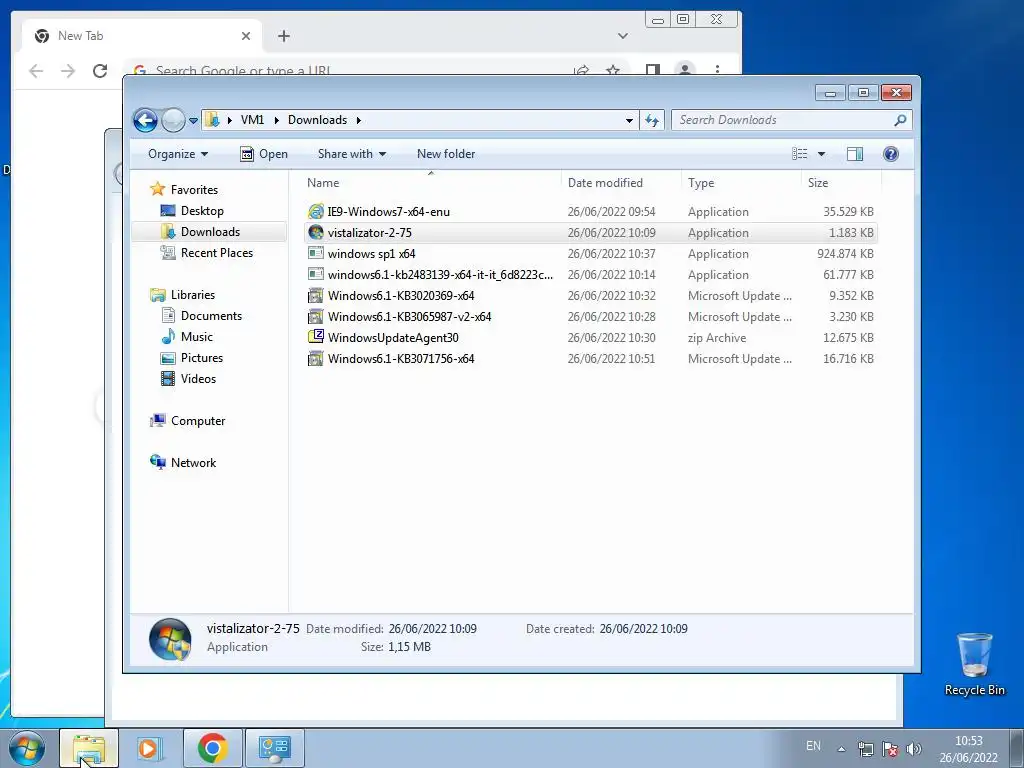Click the Chrome back arrow
This screenshot has width=1024, height=768.
pyautogui.click(x=36, y=71)
